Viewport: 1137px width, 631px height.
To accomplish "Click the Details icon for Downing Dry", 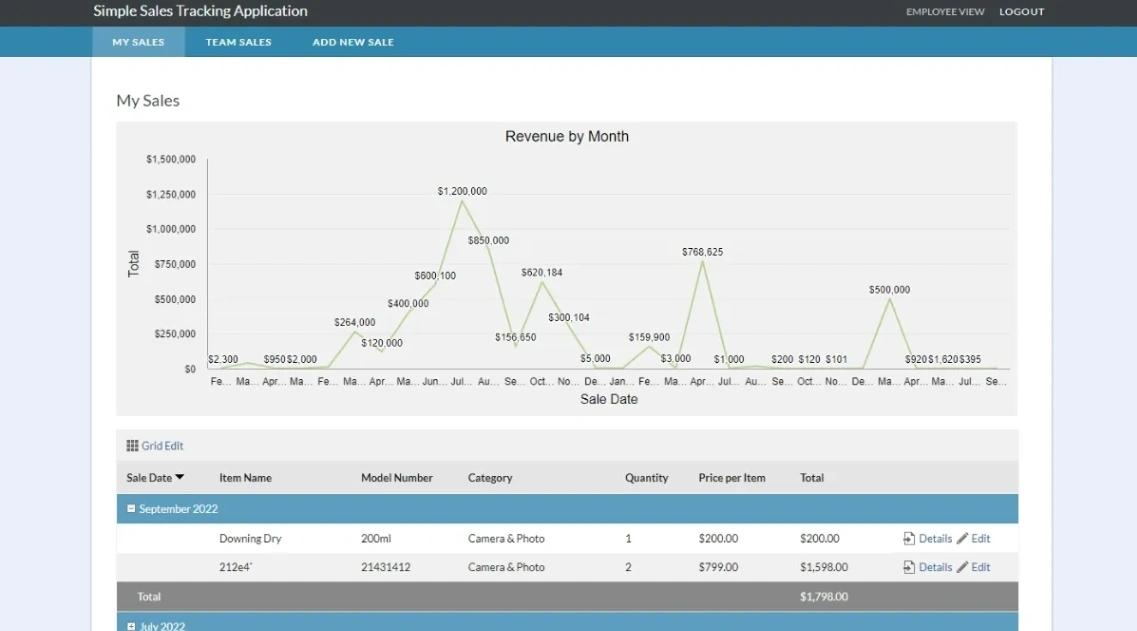I will 909,538.
